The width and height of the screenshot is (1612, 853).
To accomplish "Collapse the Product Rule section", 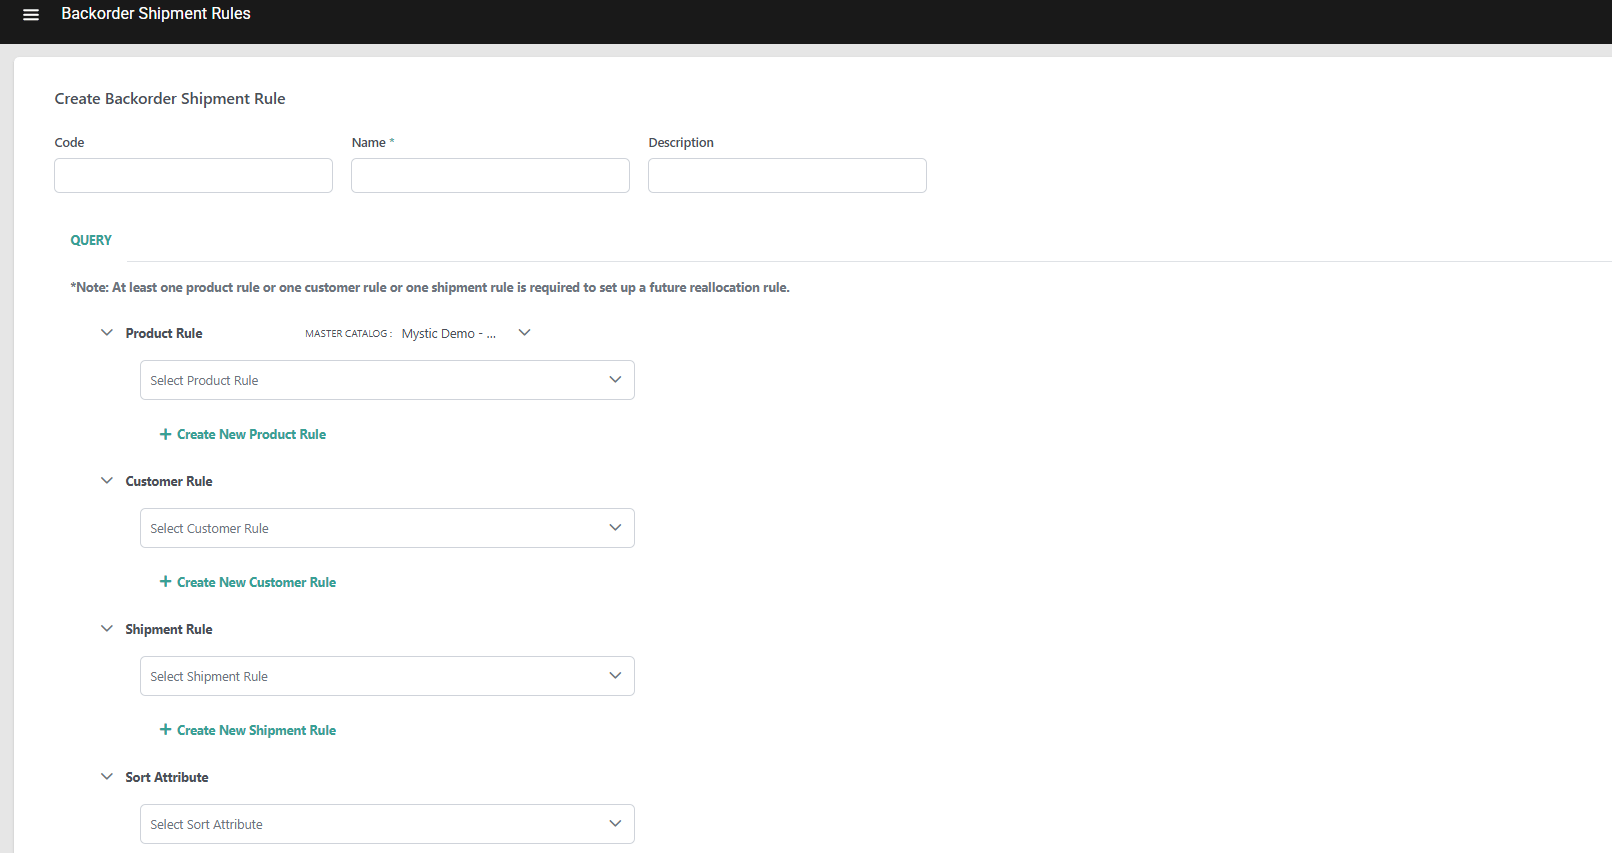I will pos(107,333).
